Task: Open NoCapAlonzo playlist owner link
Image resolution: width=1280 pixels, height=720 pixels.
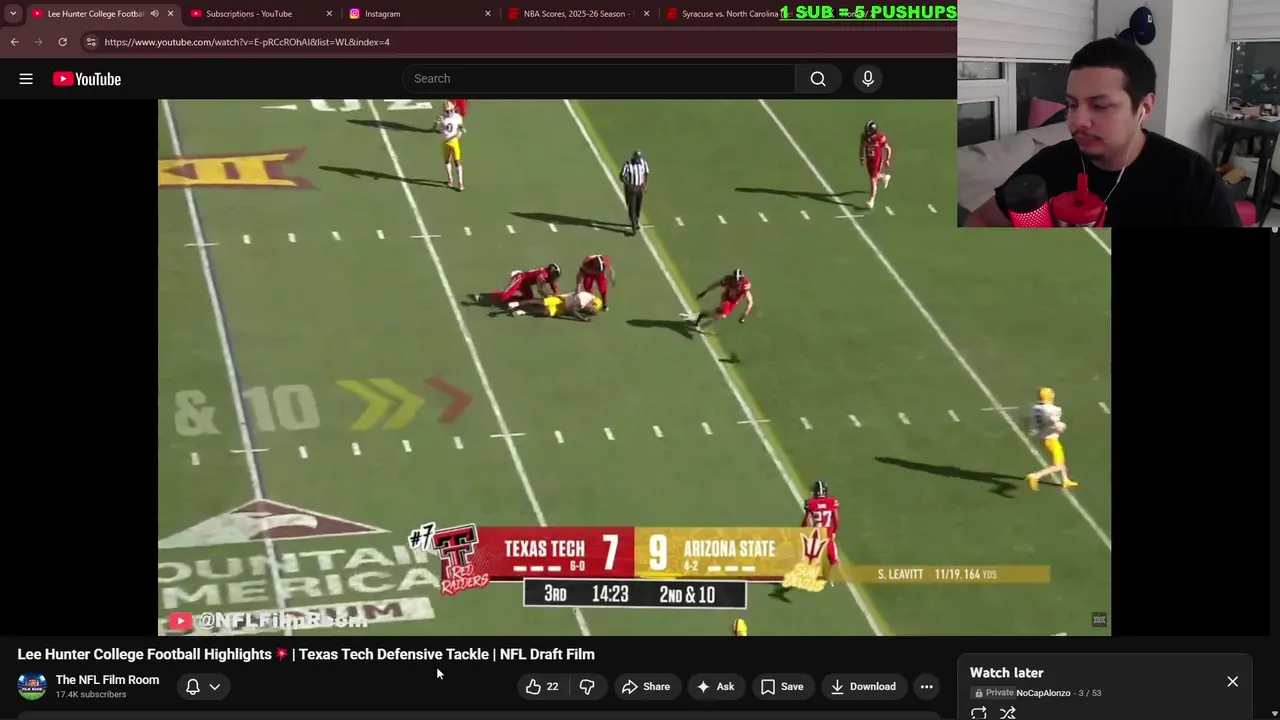Action: (x=1043, y=693)
